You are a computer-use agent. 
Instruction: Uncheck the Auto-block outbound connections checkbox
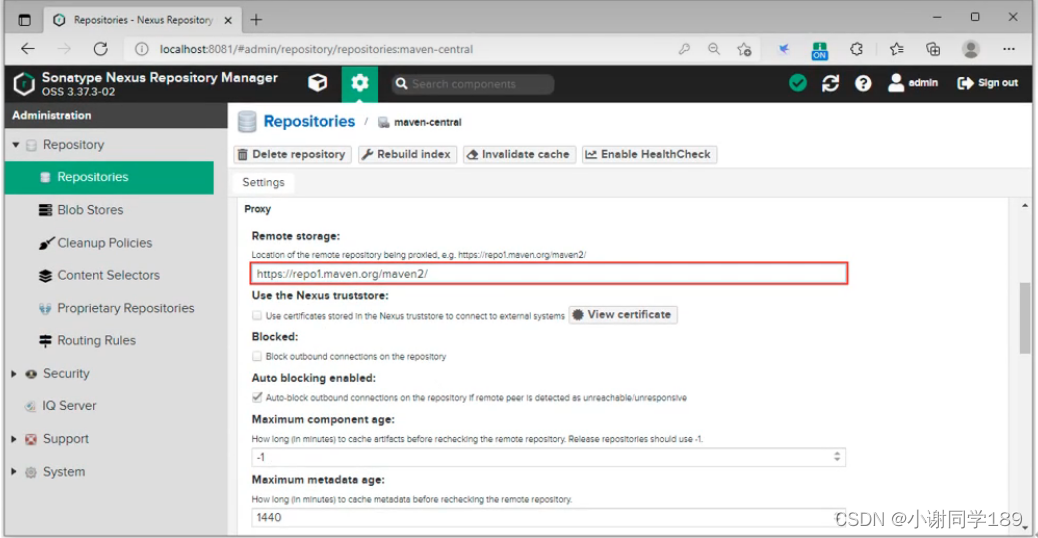pyautogui.click(x=257, y=397)
